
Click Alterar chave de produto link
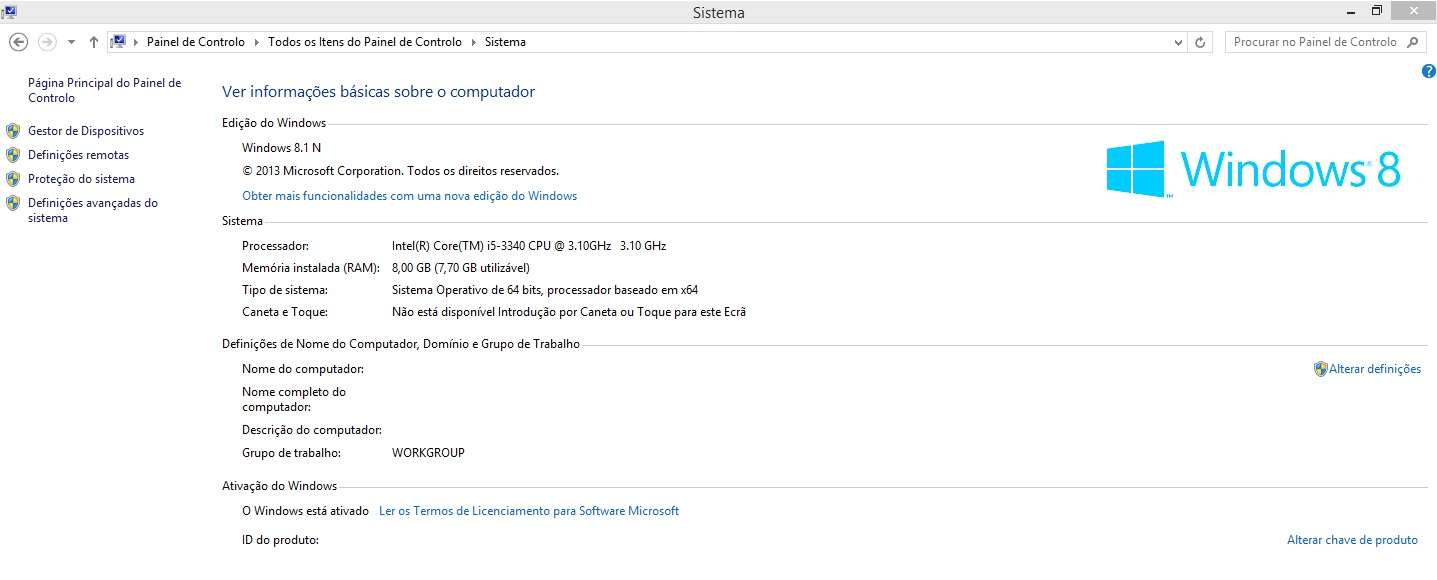point(1352,540)
